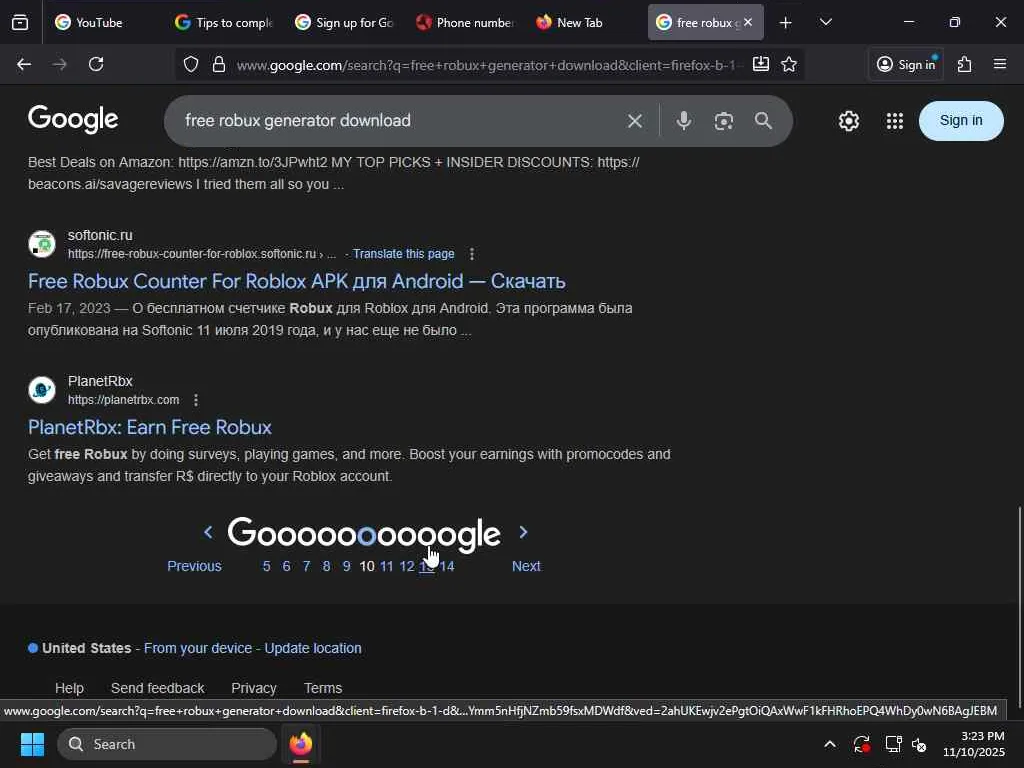Go to results page 14
The width and height of the screenshot is (1024, 768).
coord(447,566)
